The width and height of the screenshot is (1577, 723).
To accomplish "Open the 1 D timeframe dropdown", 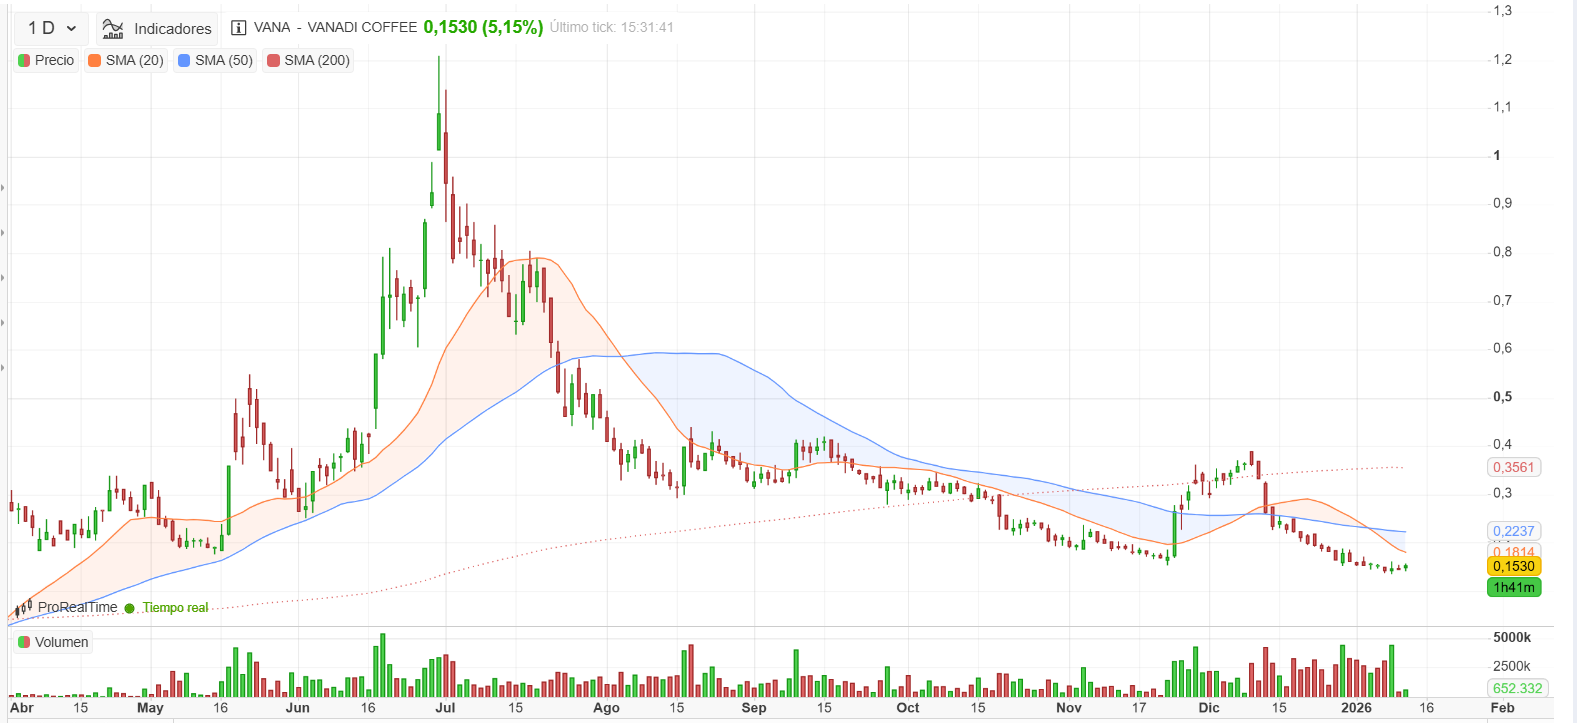I will [51, 28].
